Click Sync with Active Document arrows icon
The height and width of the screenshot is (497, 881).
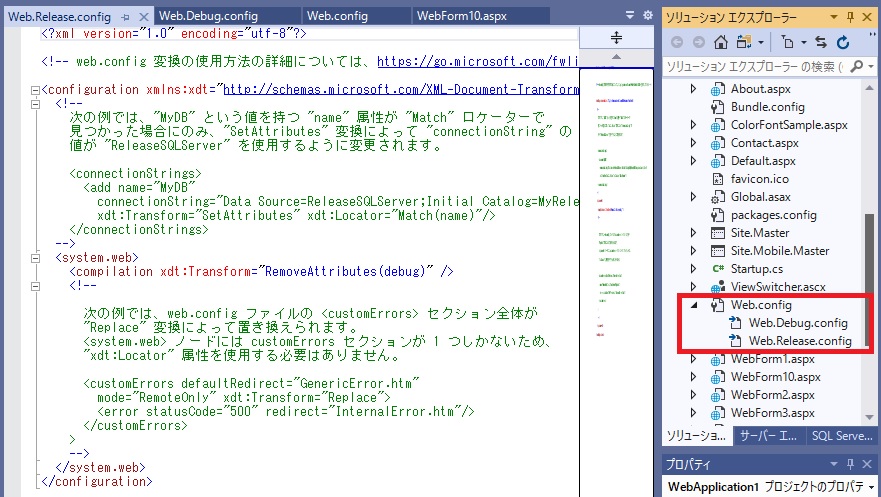point(821,42)
